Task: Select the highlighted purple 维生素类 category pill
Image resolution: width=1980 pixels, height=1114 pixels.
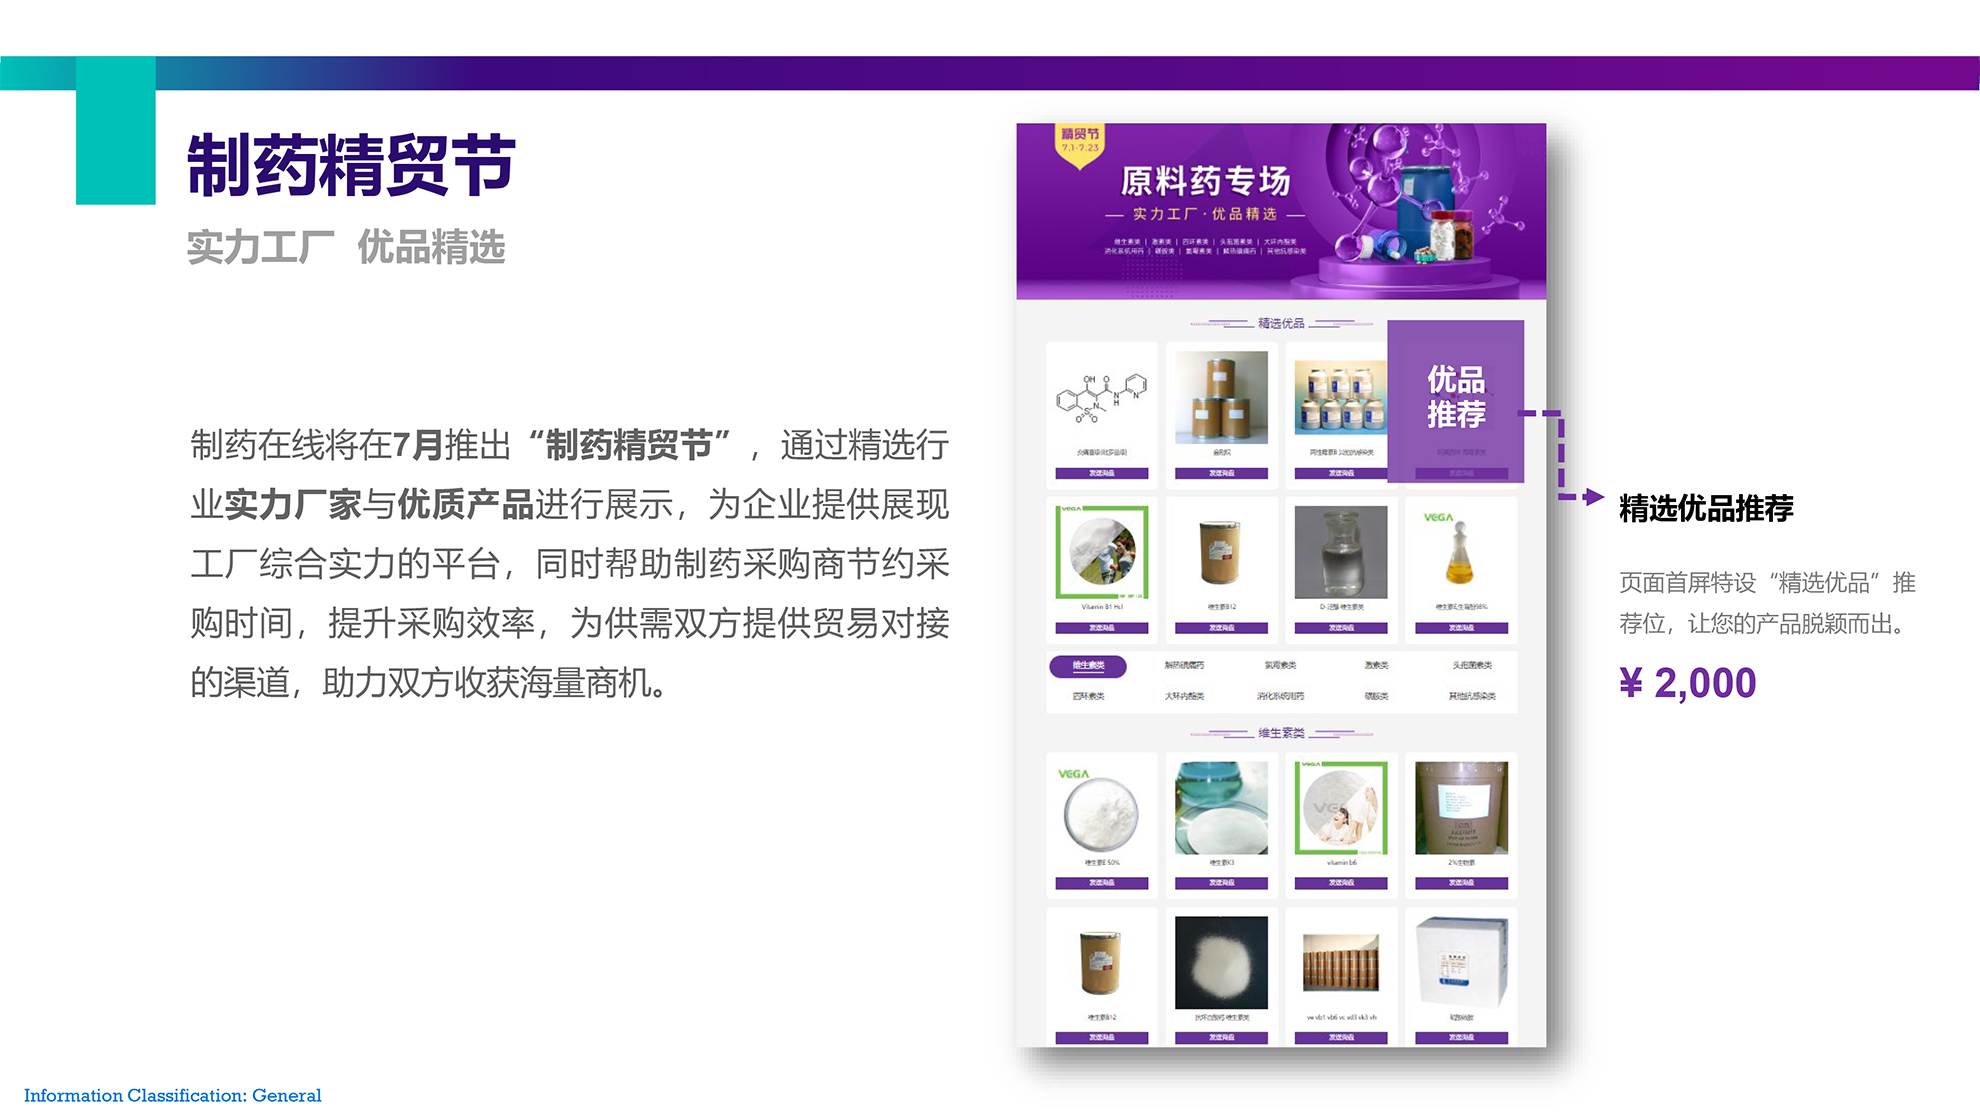Action: (1088, 666)
